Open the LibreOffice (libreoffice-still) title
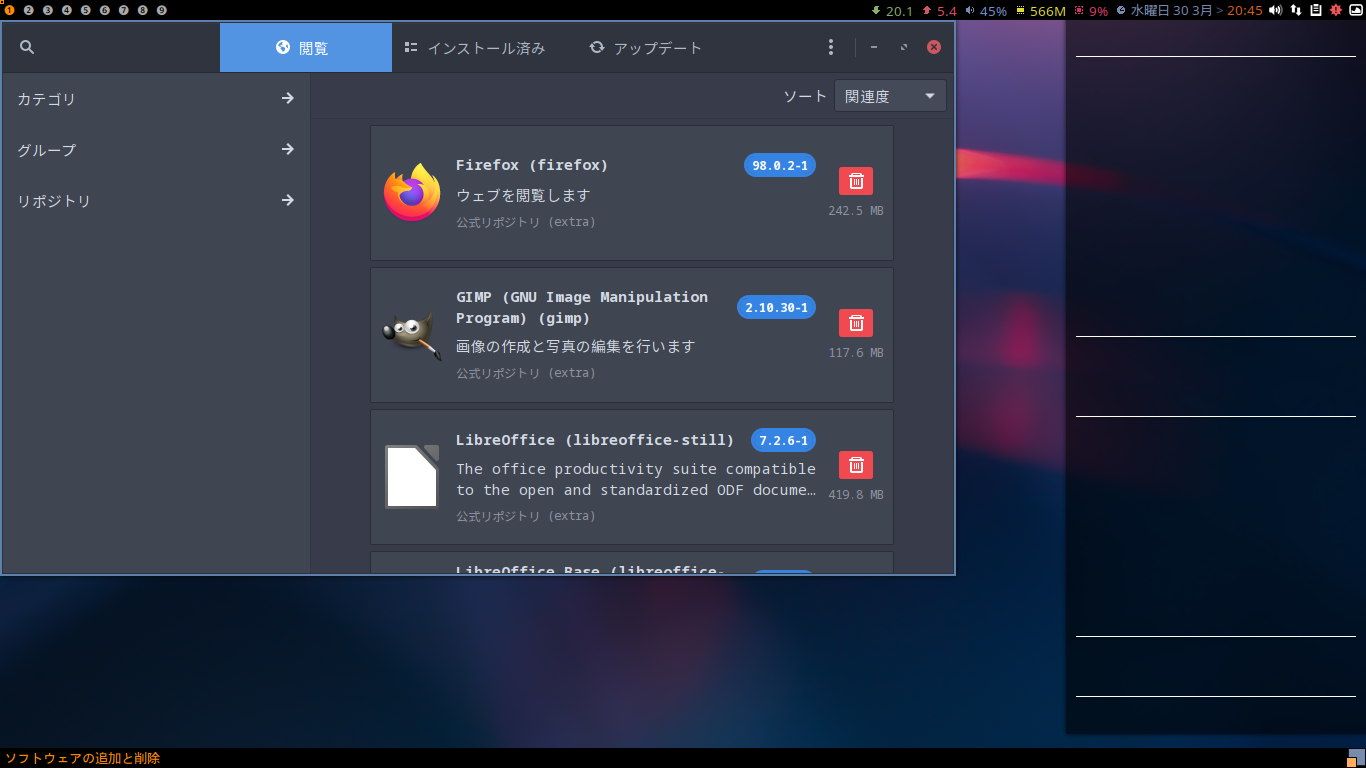This screenshot has width=1366, height=768. (595, 440)
